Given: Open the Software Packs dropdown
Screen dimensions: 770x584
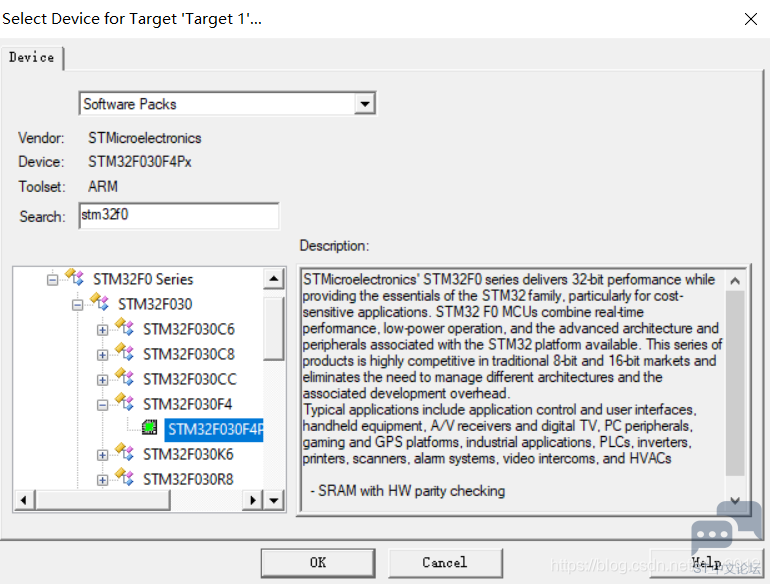Looking at the screenshot, I should tap(365, 104).
